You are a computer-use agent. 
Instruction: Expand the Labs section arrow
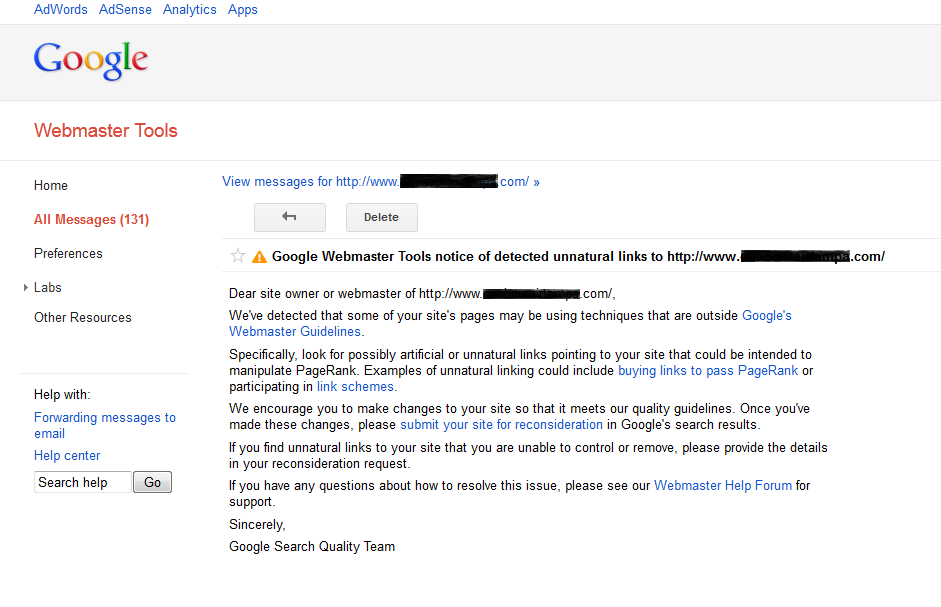coord(26,288)
